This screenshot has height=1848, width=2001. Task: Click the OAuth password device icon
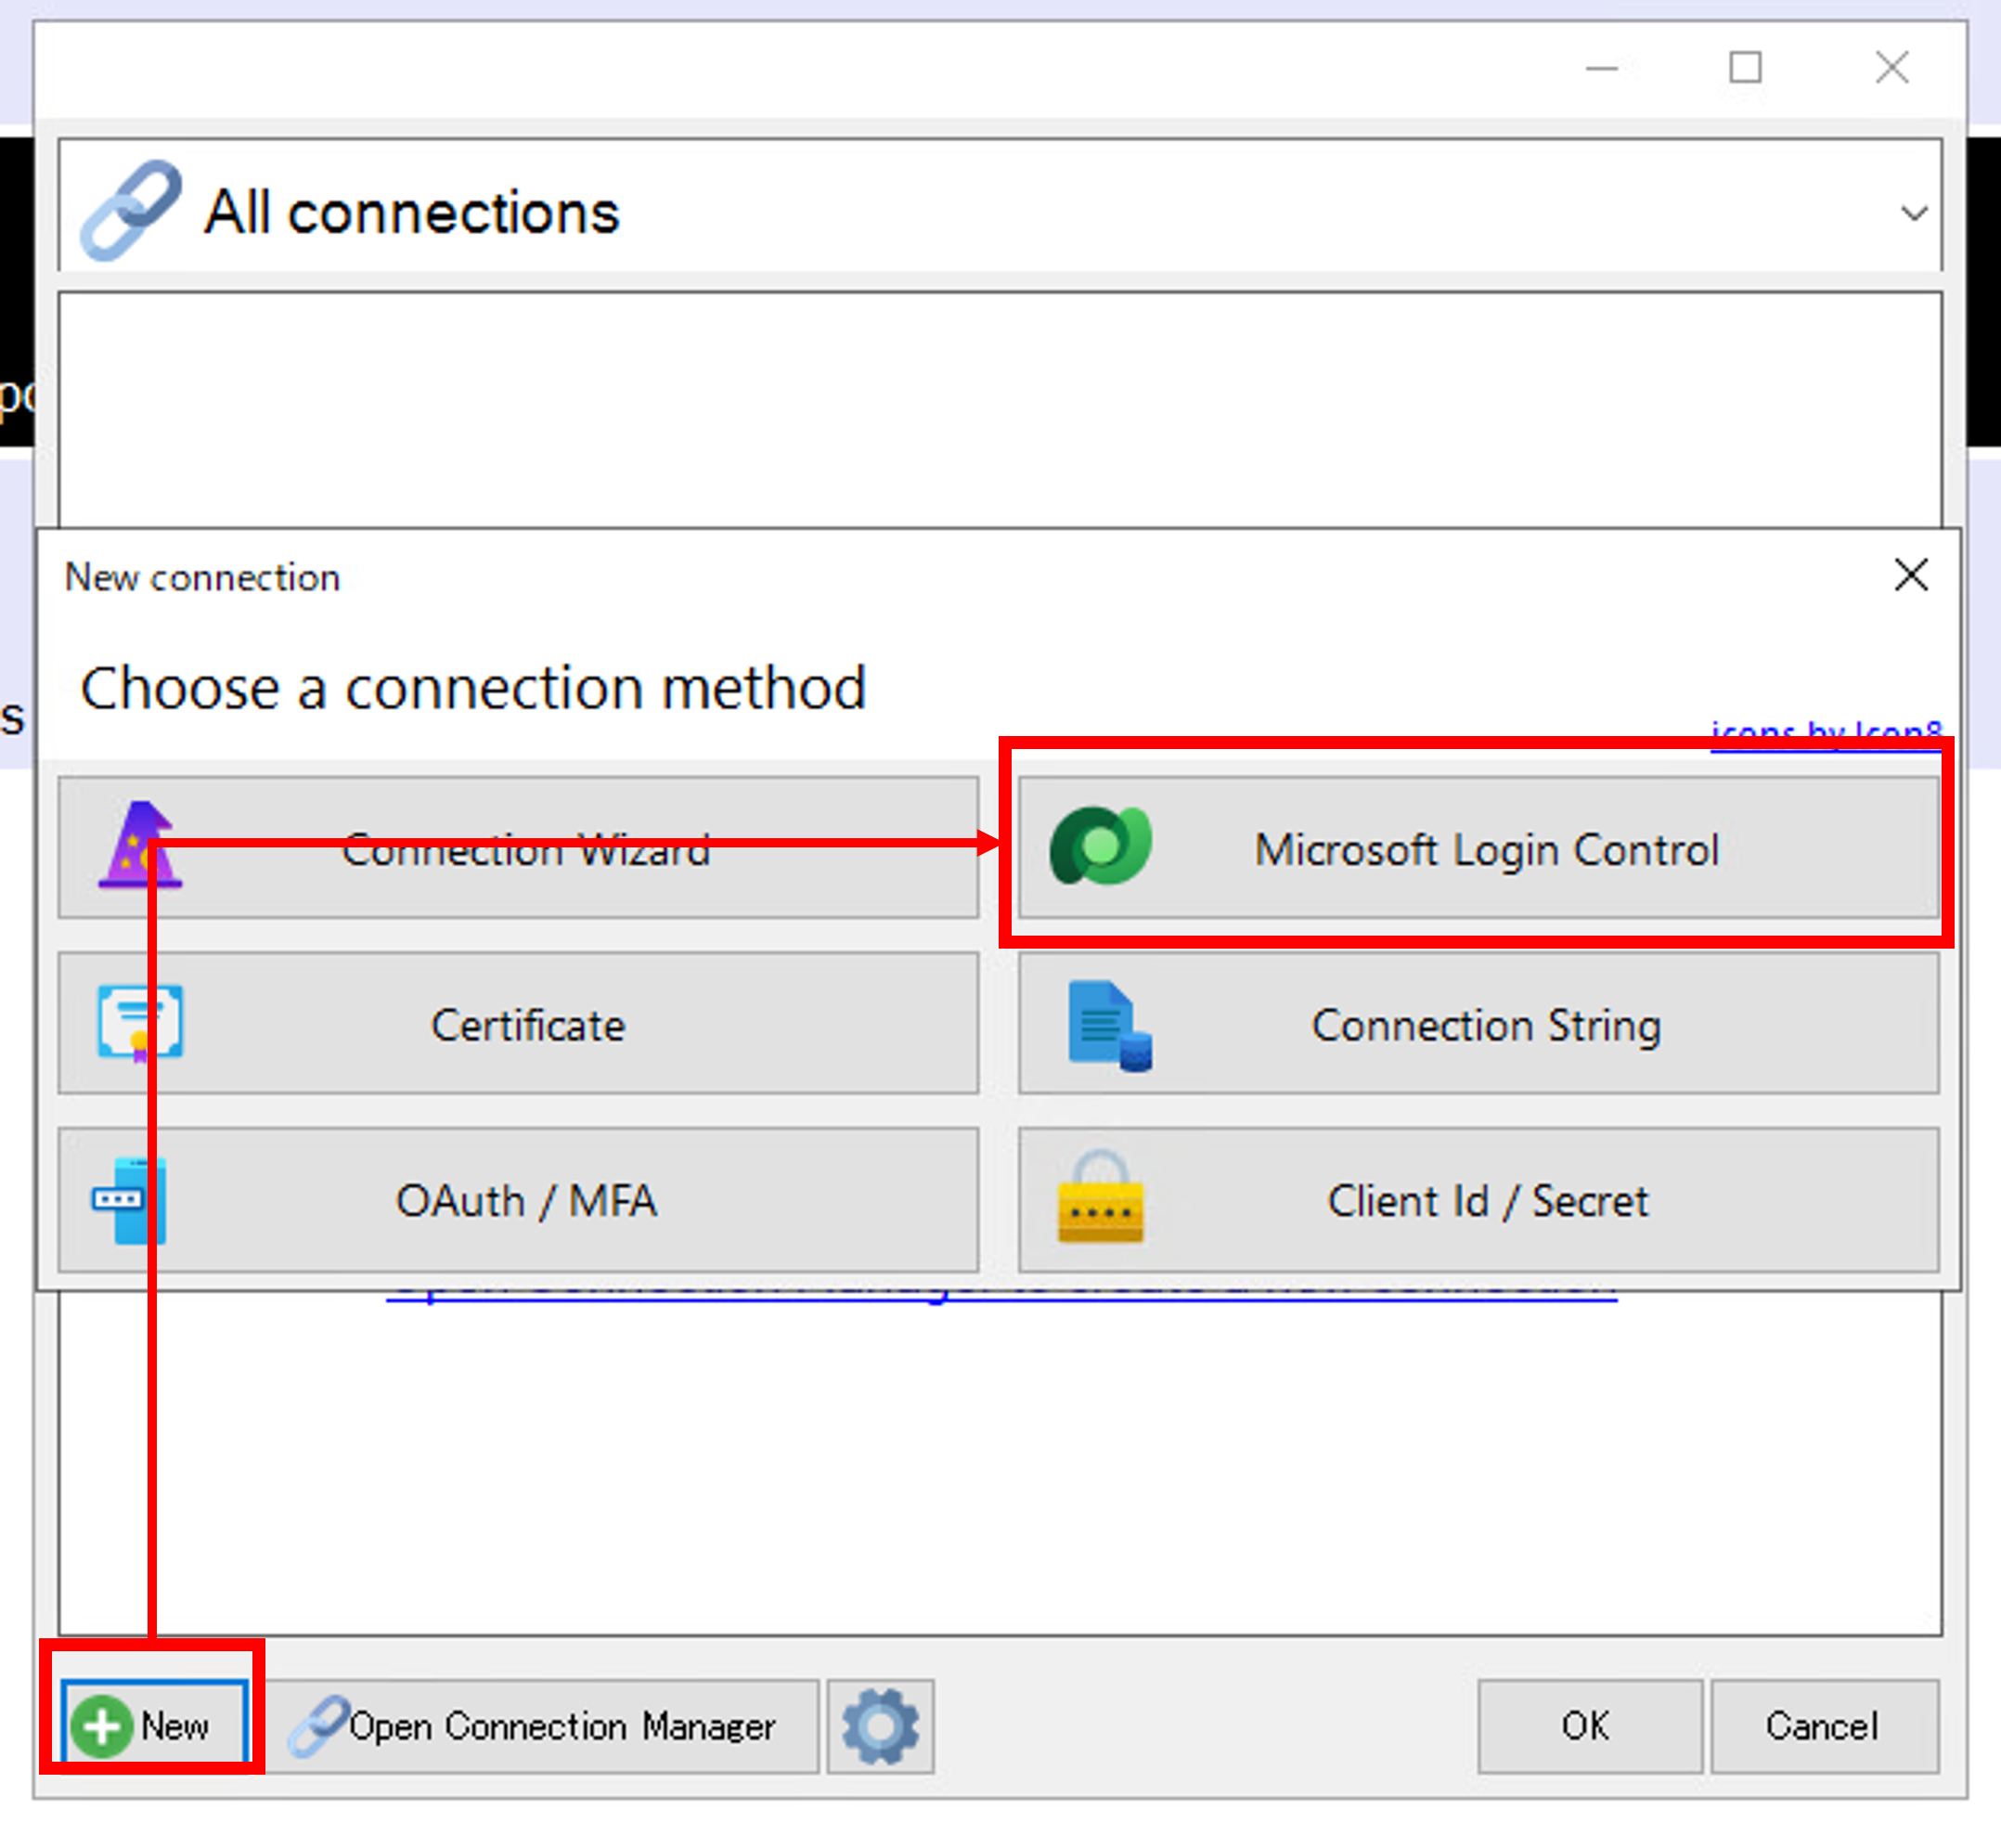click(x=129, y=1200)
